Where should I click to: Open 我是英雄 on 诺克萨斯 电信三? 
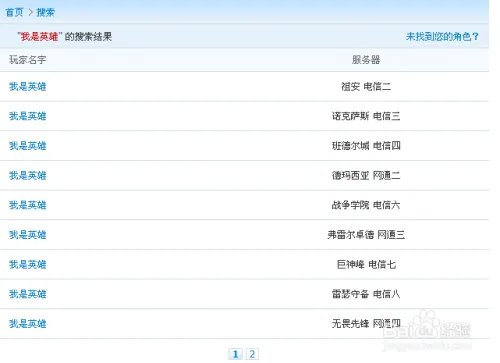pos(27,116)
